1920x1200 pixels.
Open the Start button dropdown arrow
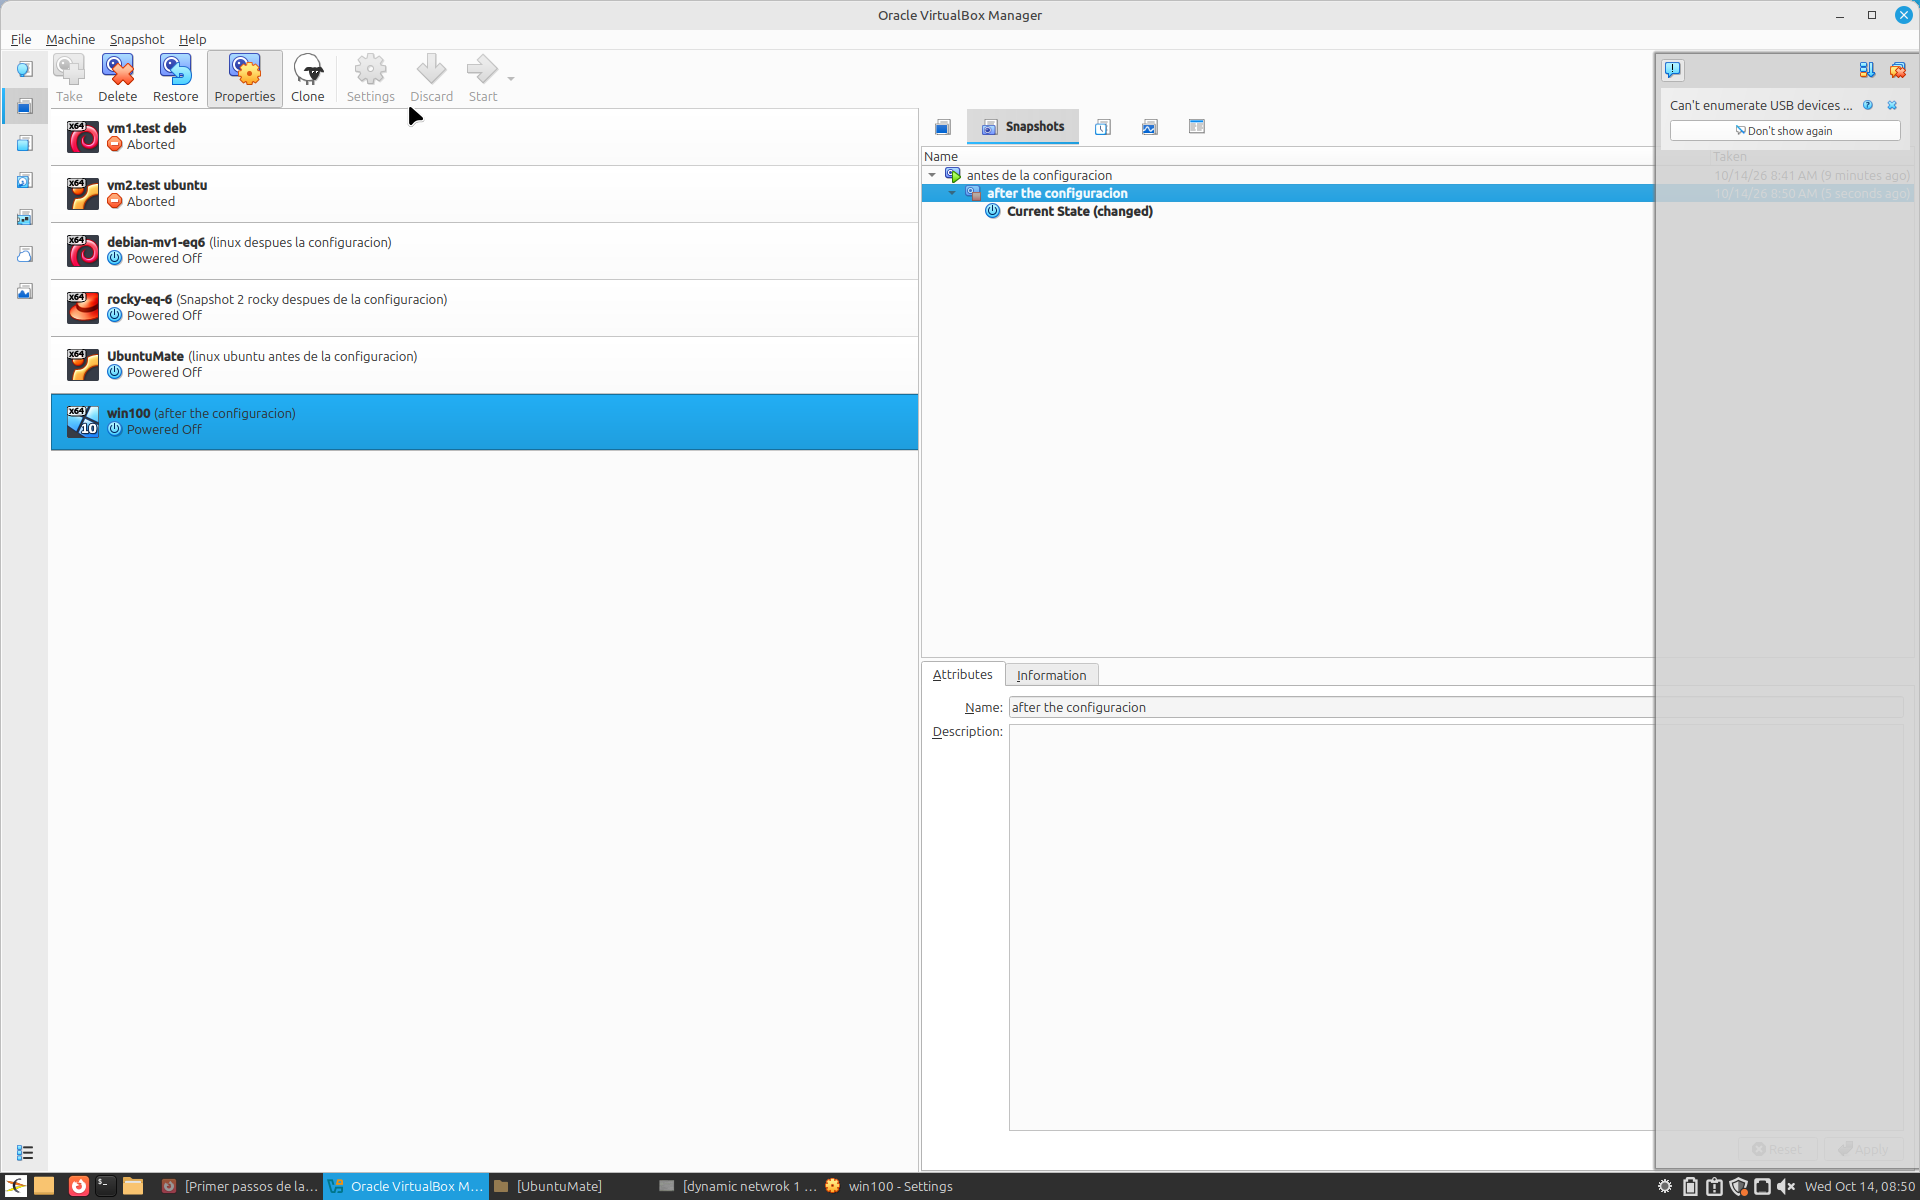pos(511,78)
